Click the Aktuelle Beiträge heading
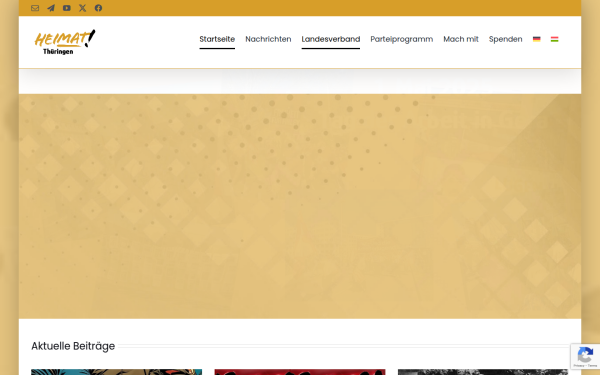Screen dimensions: 600x375 (x=73, y=346)
